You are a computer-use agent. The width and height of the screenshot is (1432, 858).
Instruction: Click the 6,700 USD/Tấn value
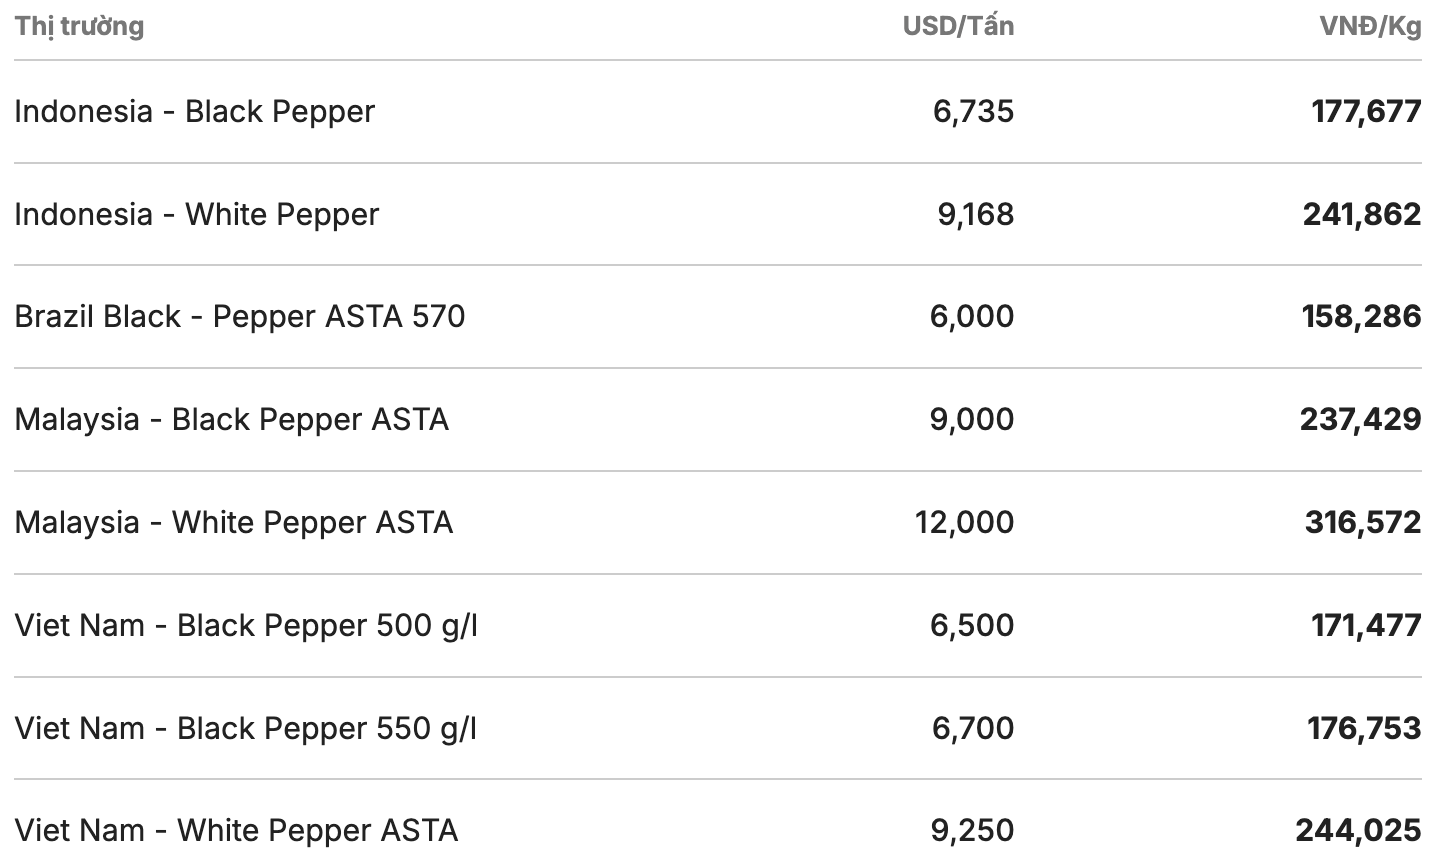pyautogui.click(x=972, y=728)
